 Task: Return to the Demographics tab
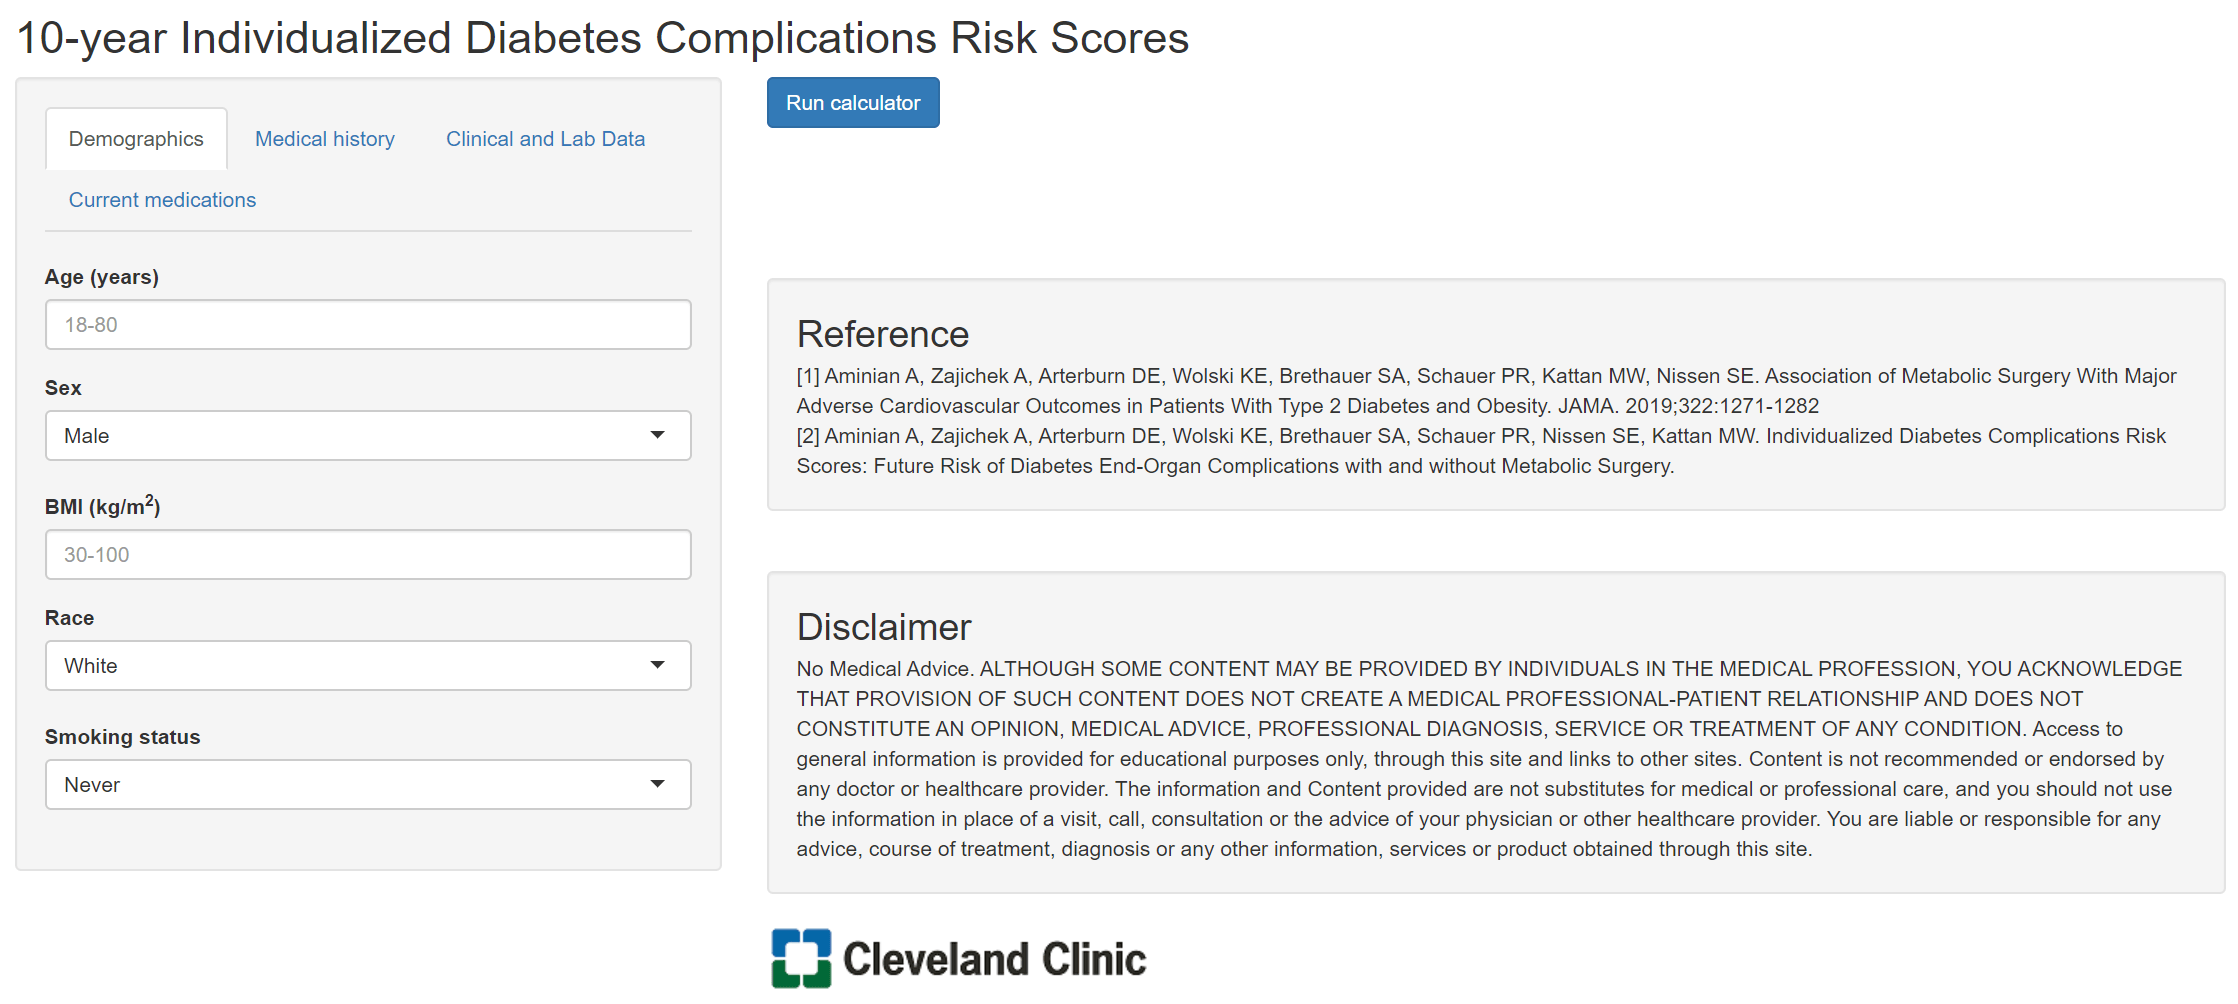136,138
